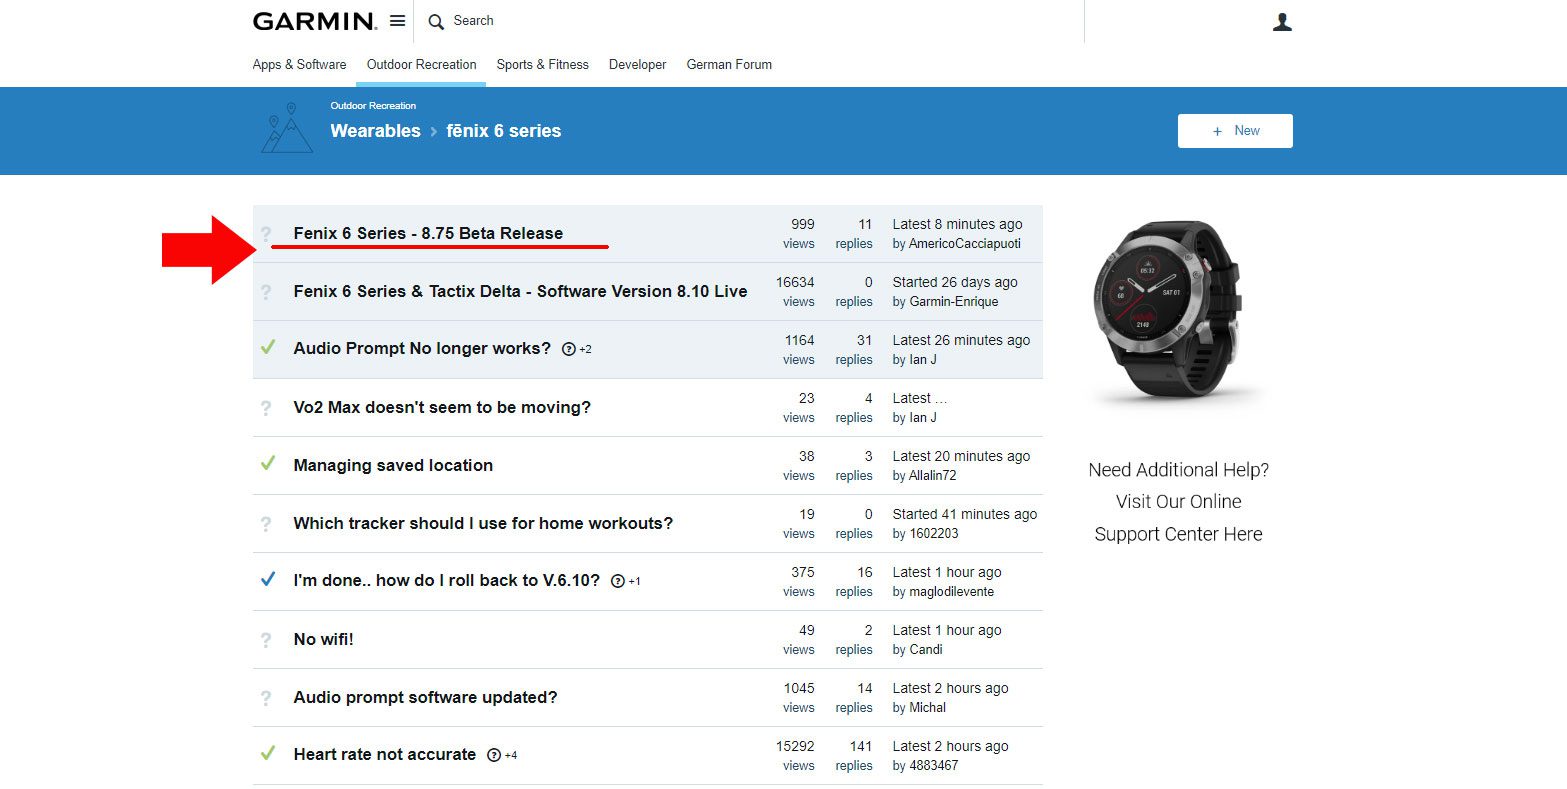The image size is (1567, 789).
Task: Click author Garmin-Enrique
Action: pyautogui.click(x=954, y=302)
